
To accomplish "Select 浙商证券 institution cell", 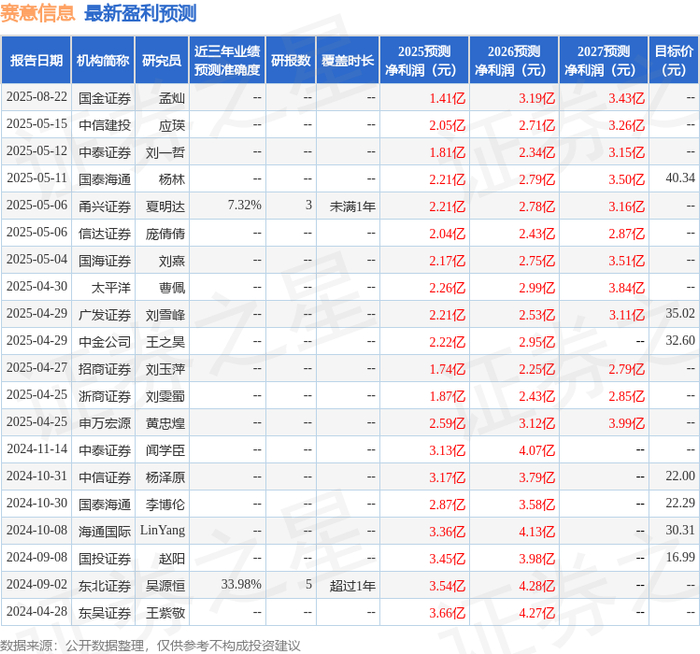I will click(104, 396).
